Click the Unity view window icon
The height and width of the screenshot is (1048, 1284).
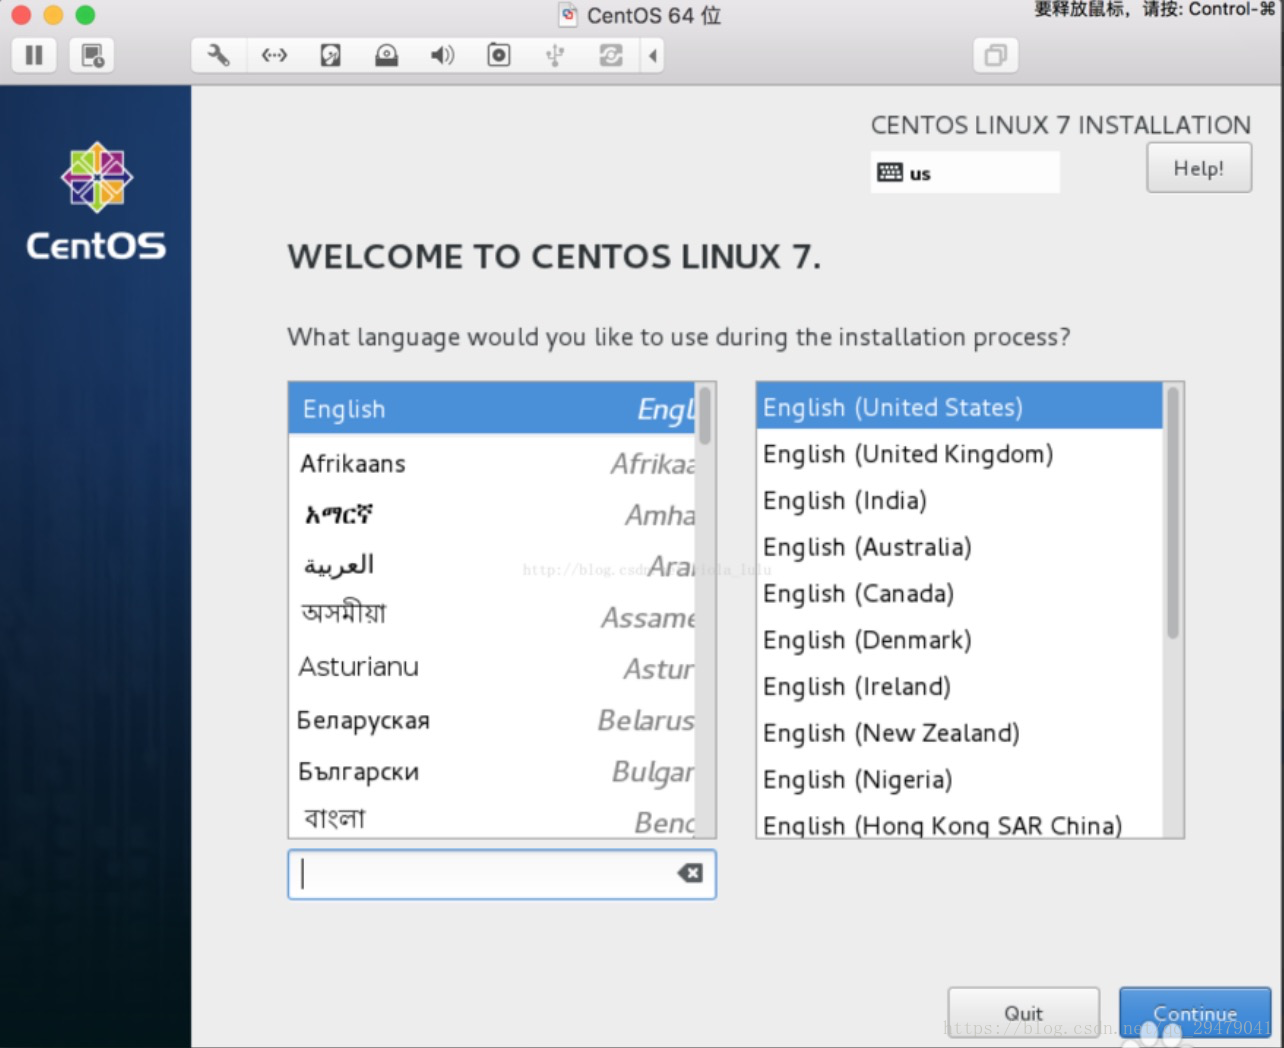pos(995,55)
